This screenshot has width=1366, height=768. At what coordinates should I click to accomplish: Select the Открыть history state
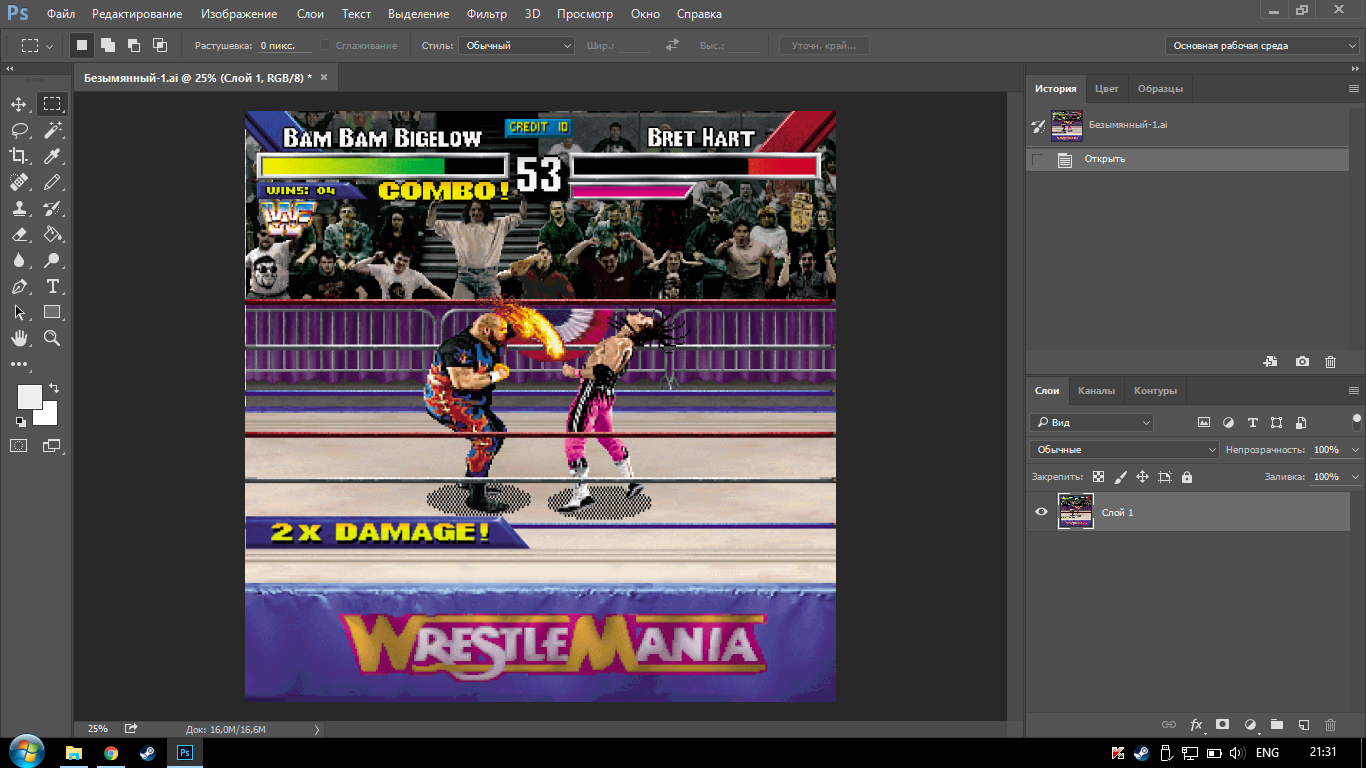click(1187, 159)
